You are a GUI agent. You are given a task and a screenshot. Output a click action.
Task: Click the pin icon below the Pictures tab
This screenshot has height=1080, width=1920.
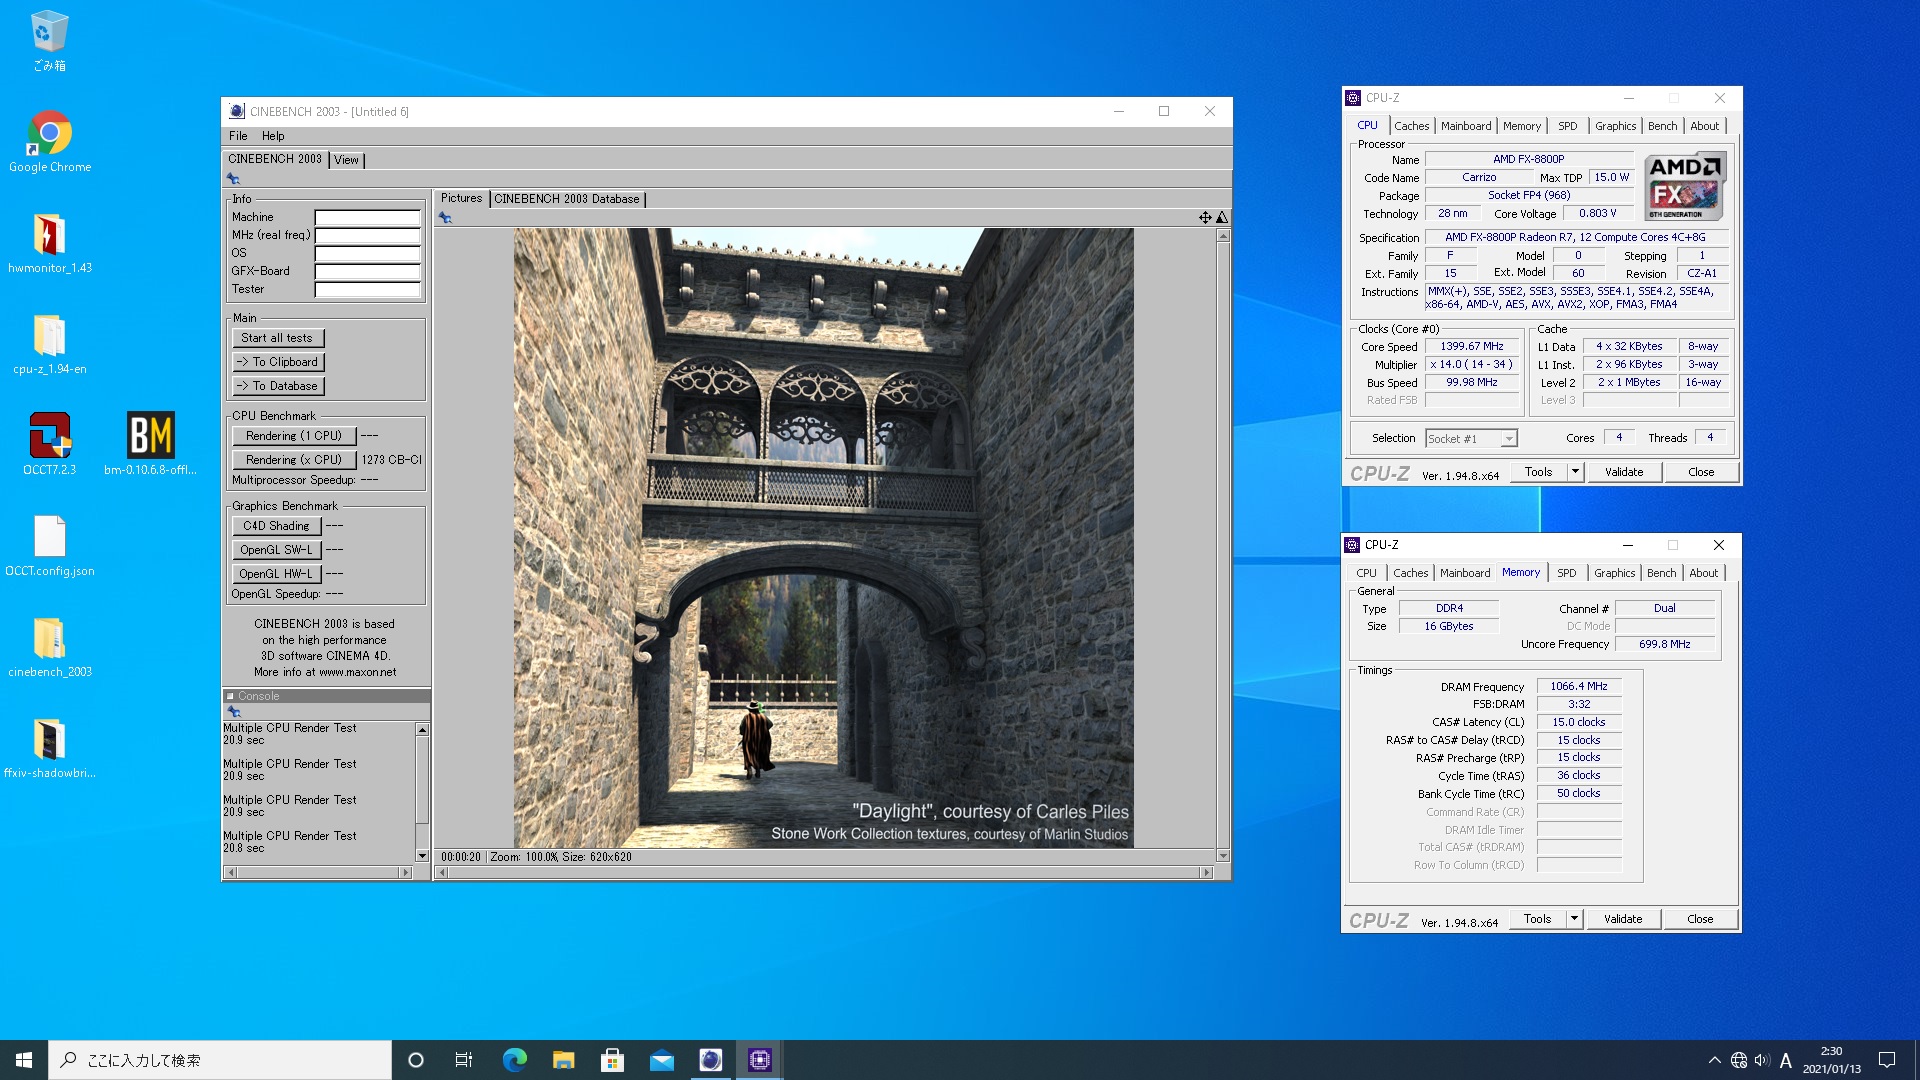445,217
